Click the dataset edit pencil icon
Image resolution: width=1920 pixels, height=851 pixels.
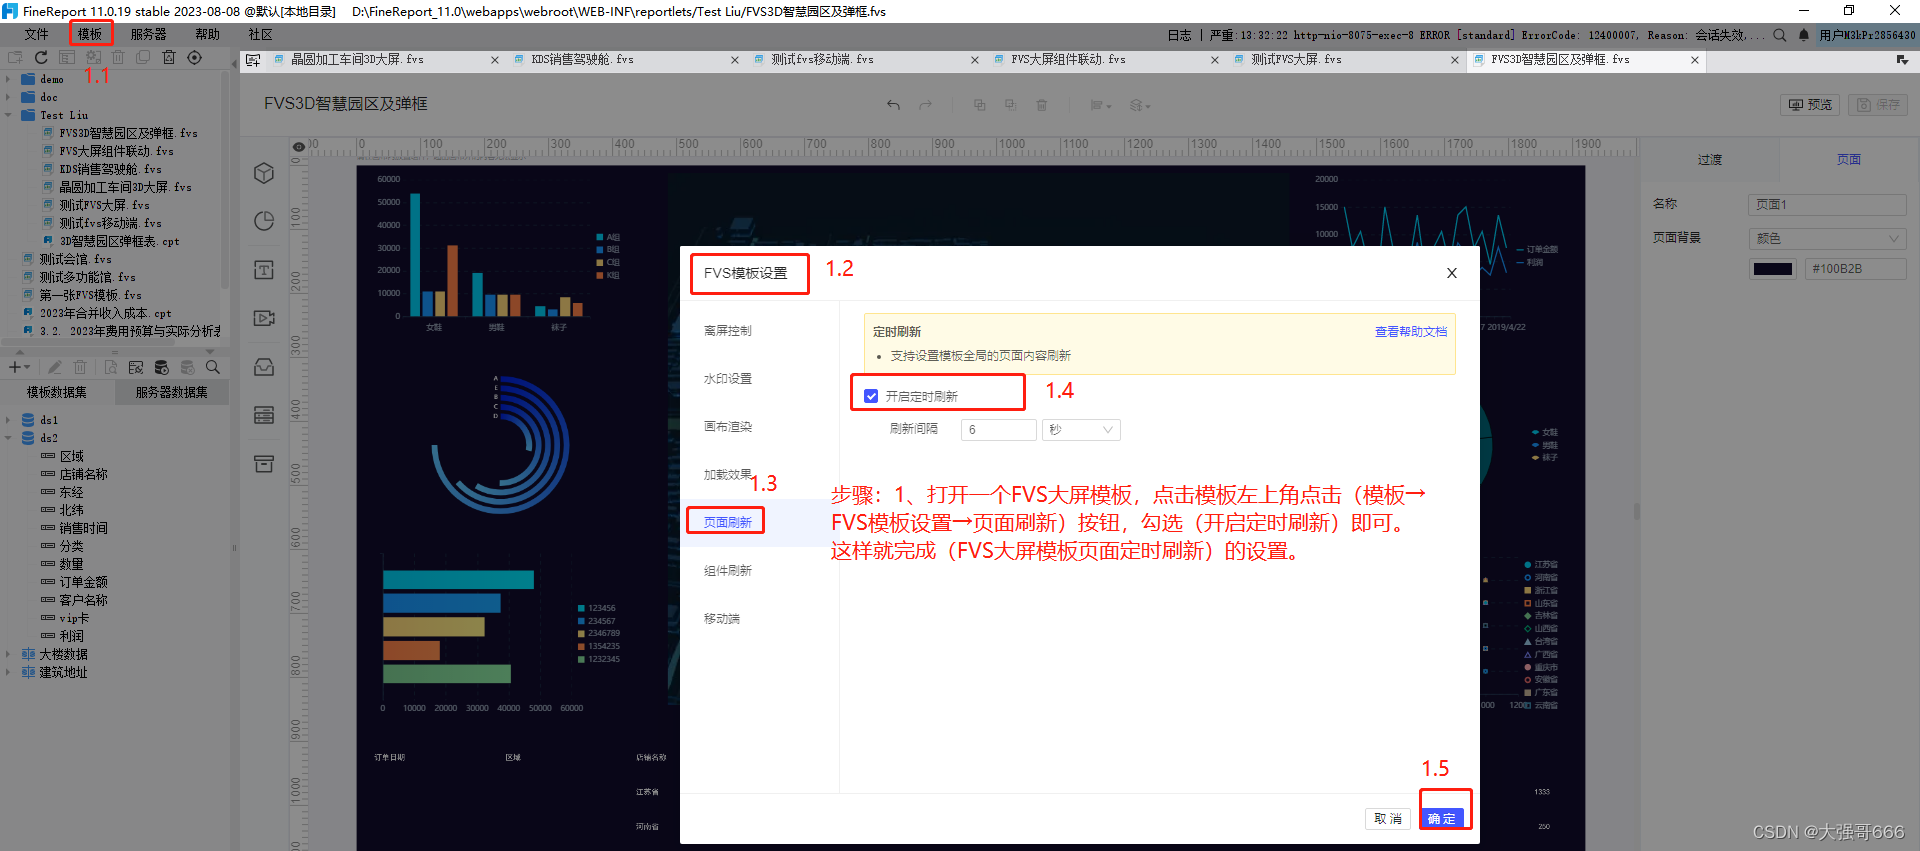(55, 368)
